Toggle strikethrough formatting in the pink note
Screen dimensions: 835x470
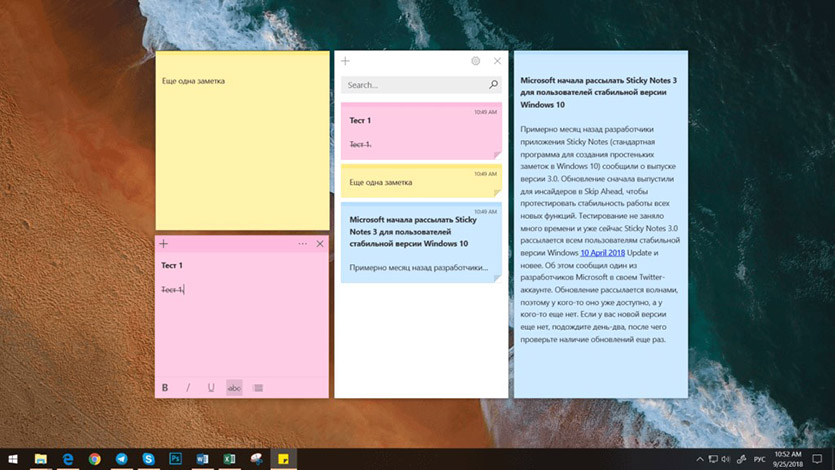coord(234,387)
